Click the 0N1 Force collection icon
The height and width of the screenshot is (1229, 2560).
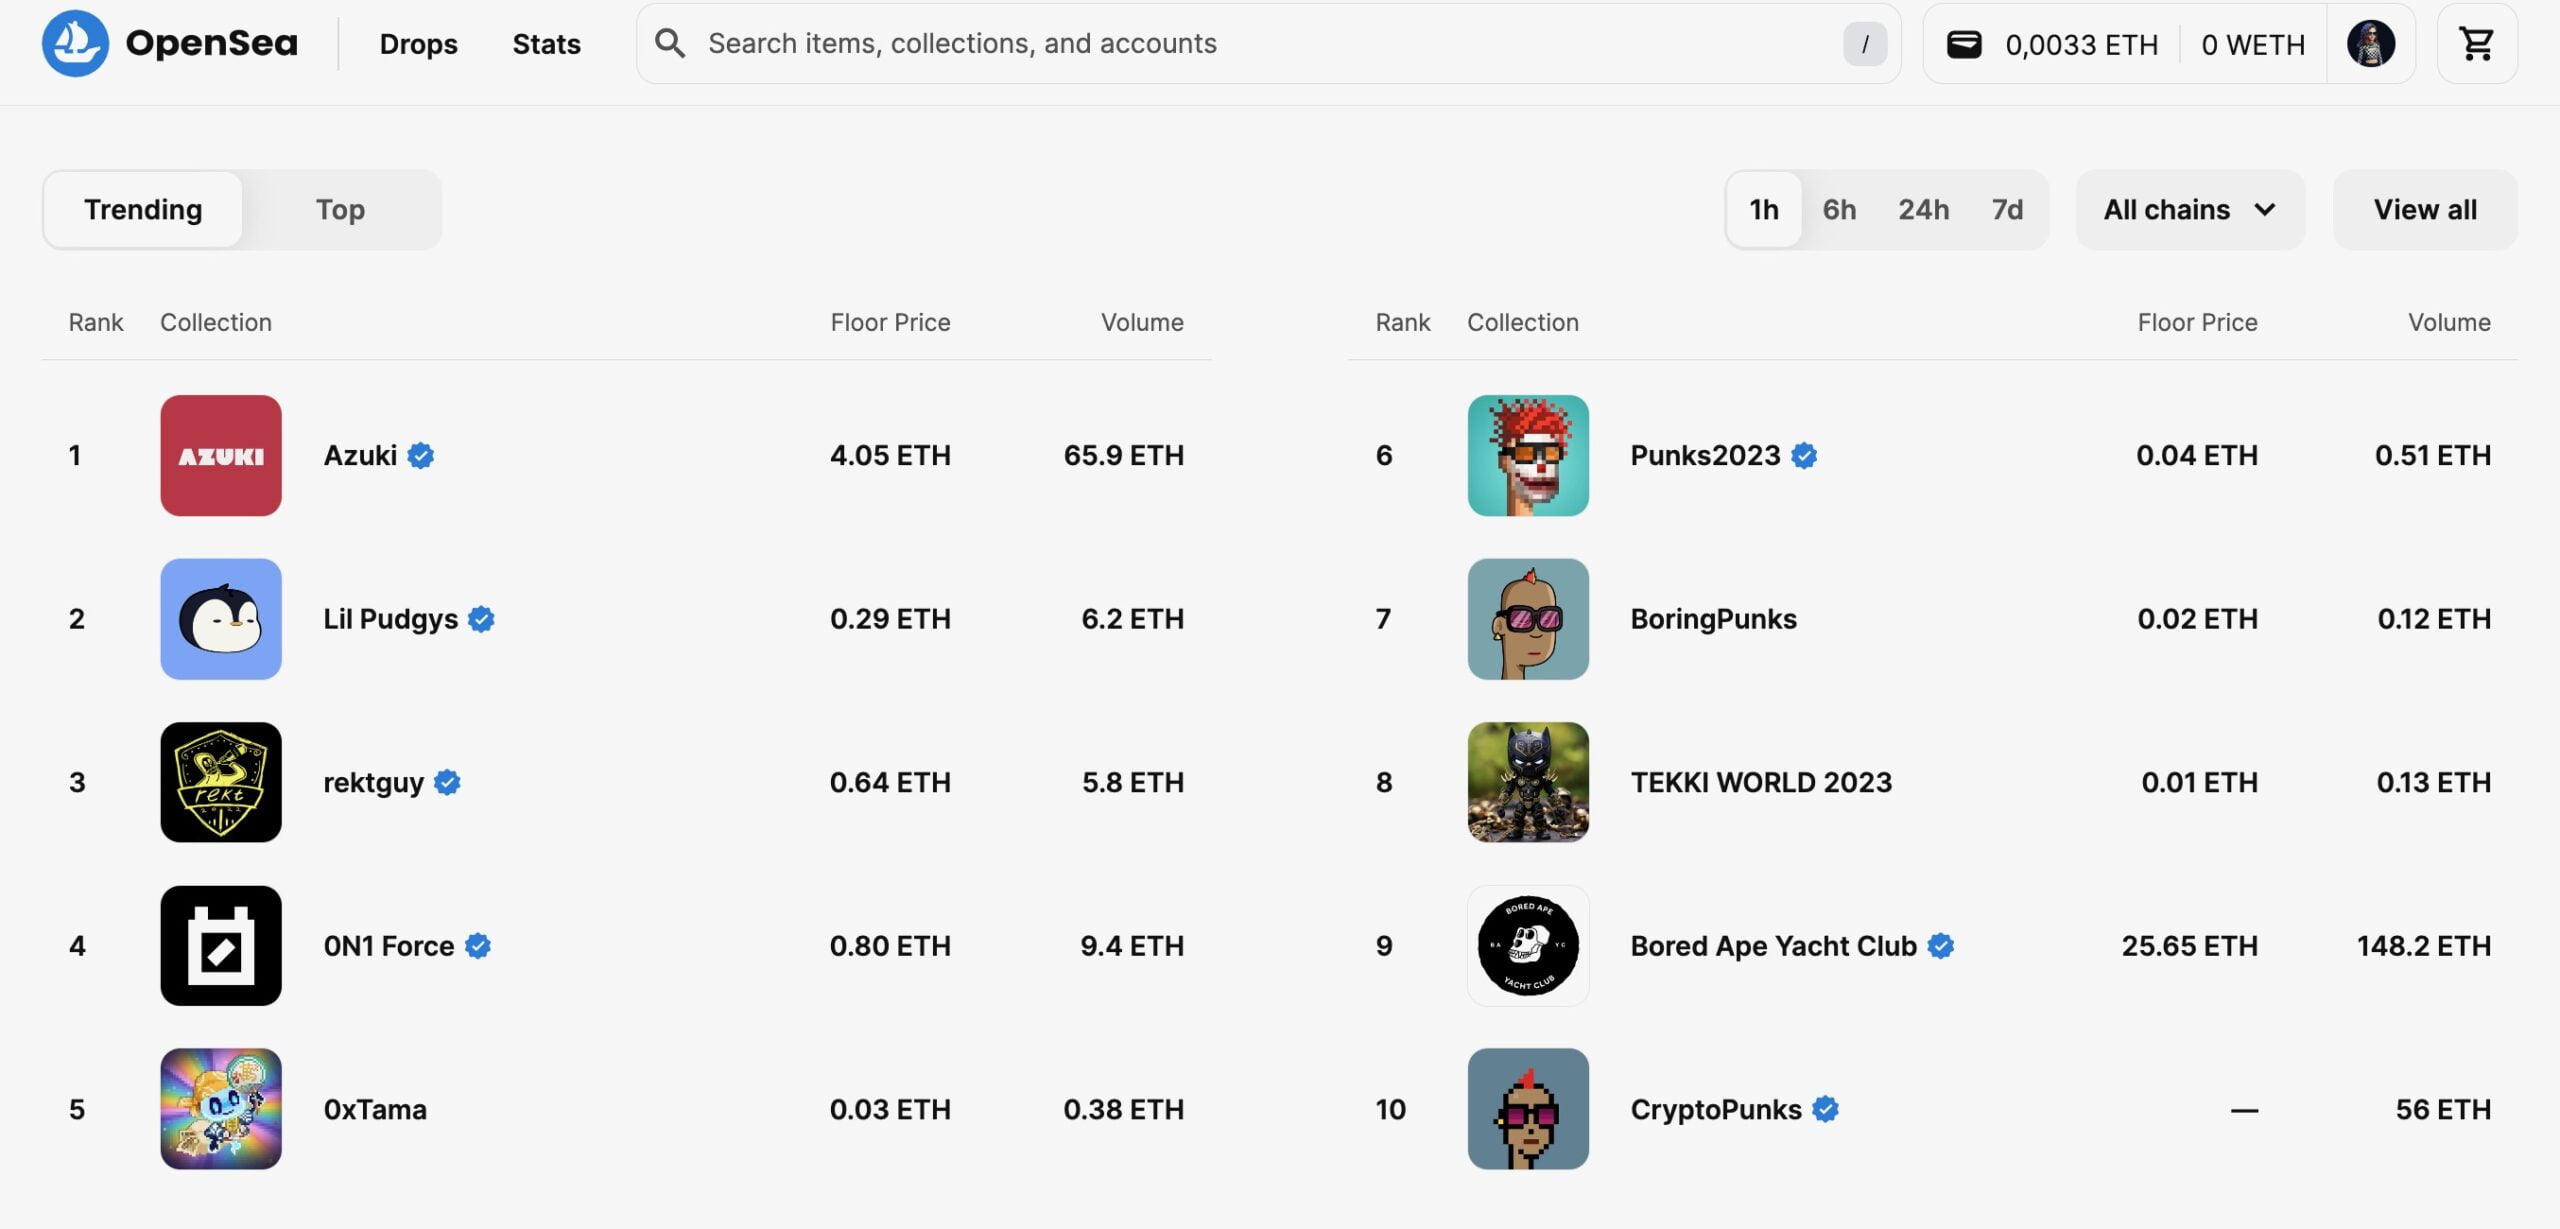[221, 945]
